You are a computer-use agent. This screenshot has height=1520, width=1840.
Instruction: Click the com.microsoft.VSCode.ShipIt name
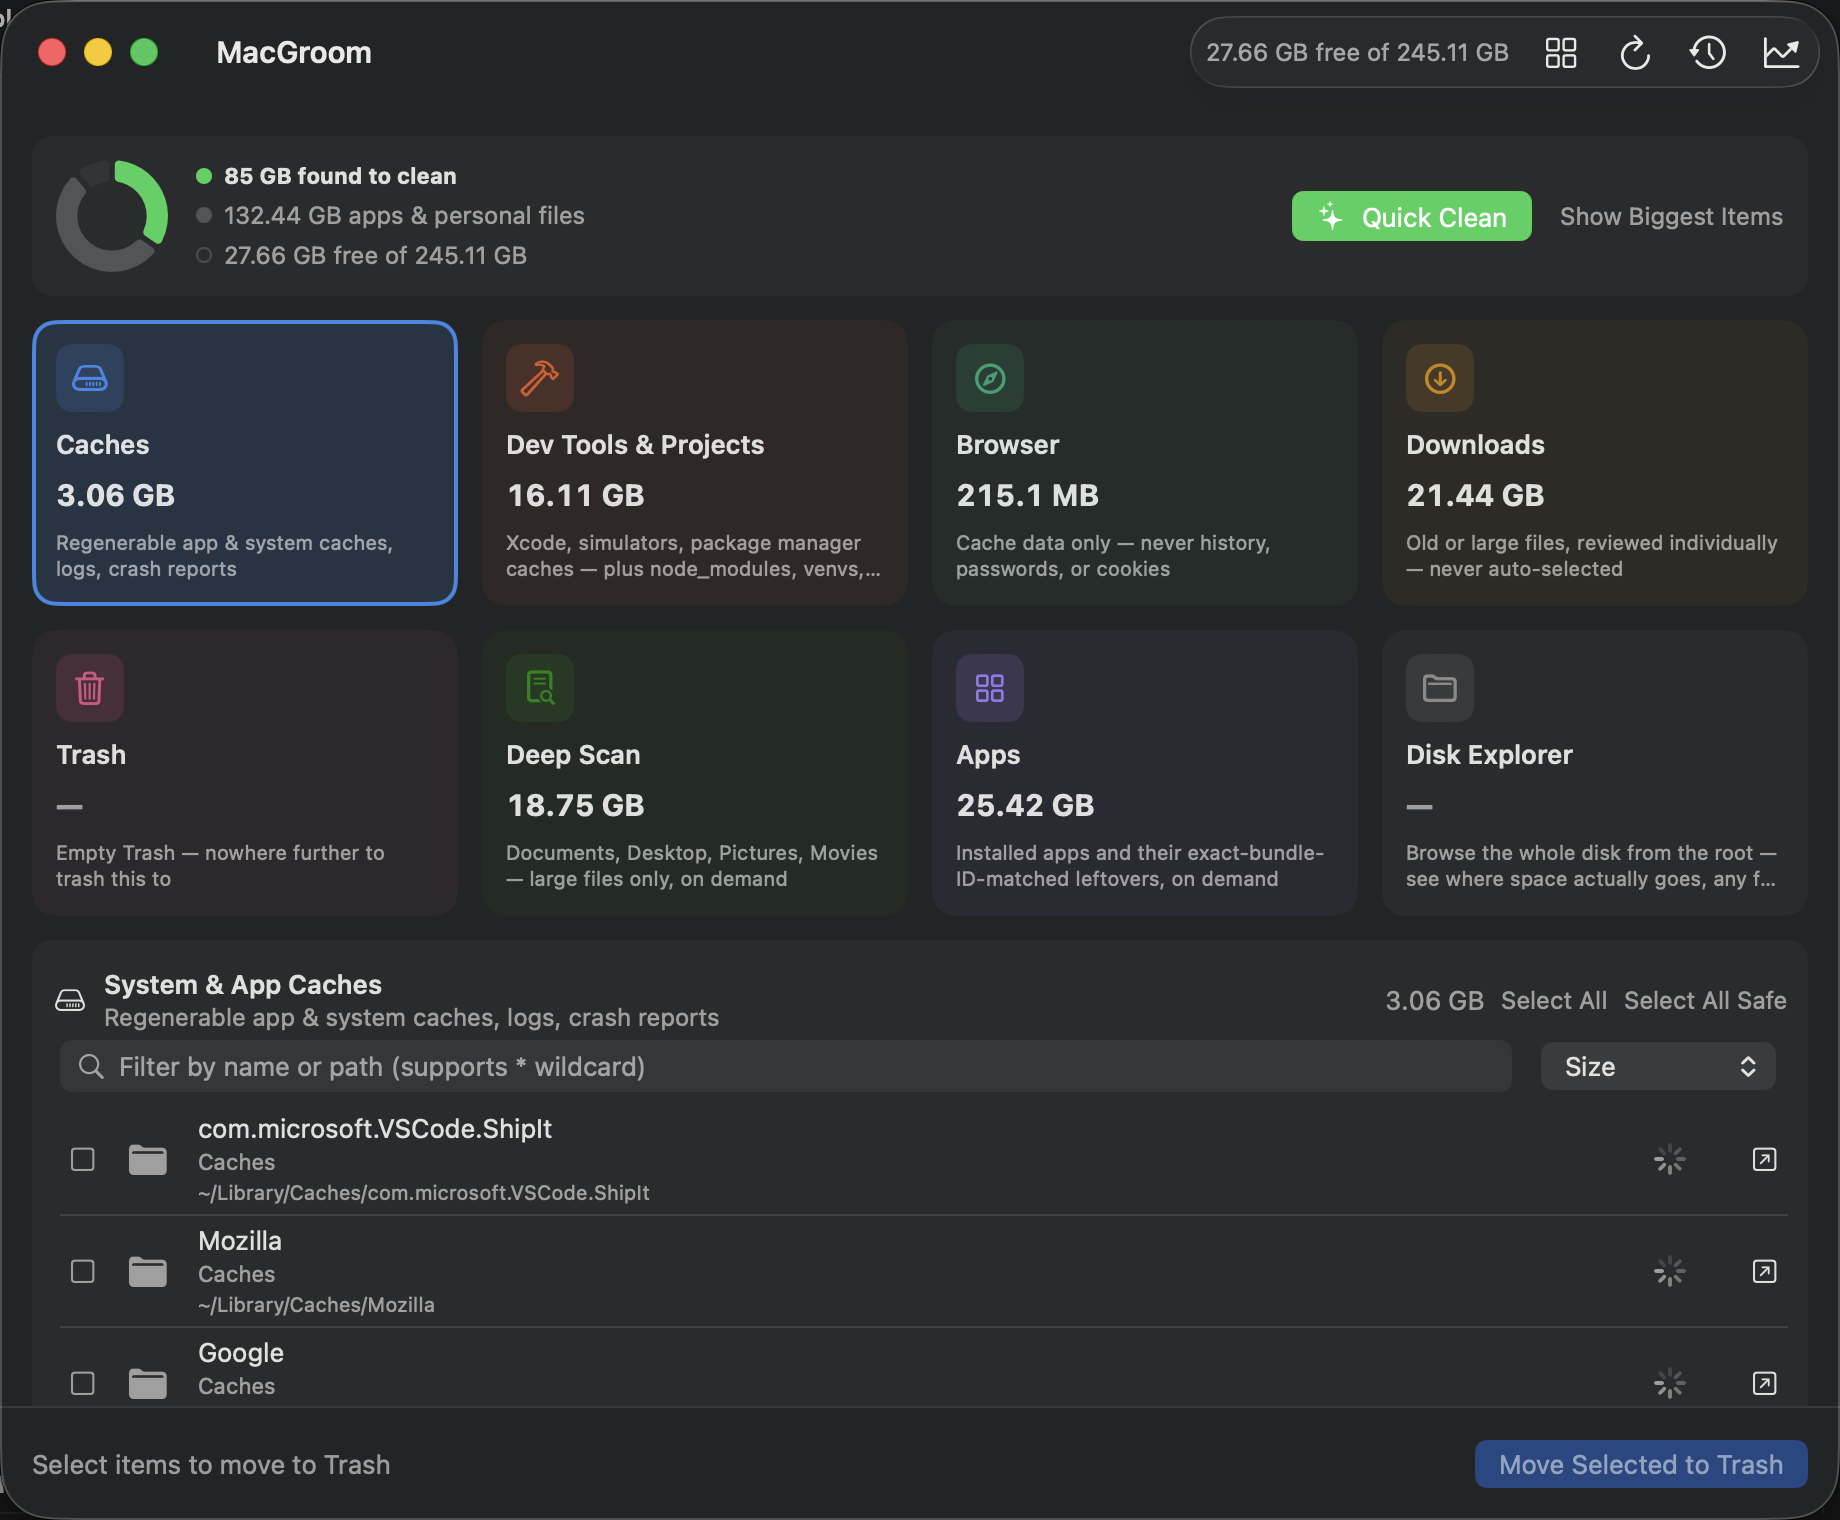point(375,1128)
